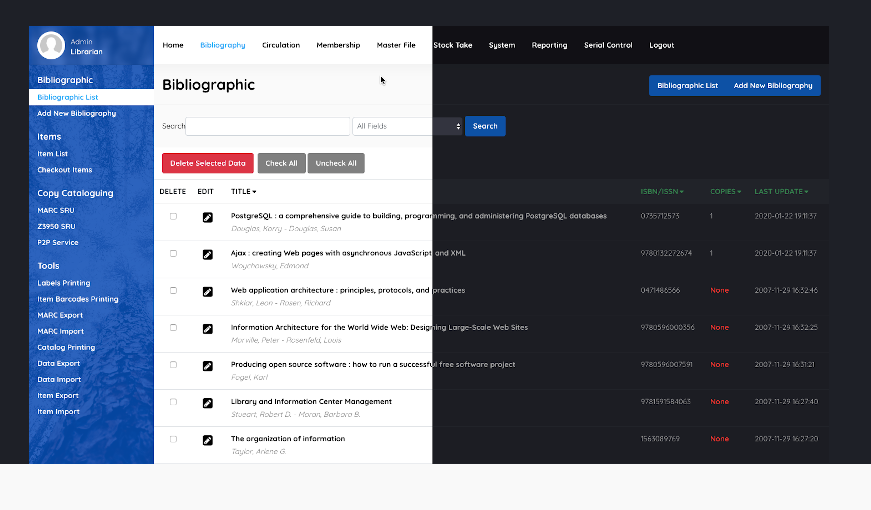Screen dimensions: 871x510
Task: Open Item Import in the sidebar
Action: (x=58, y=412)
